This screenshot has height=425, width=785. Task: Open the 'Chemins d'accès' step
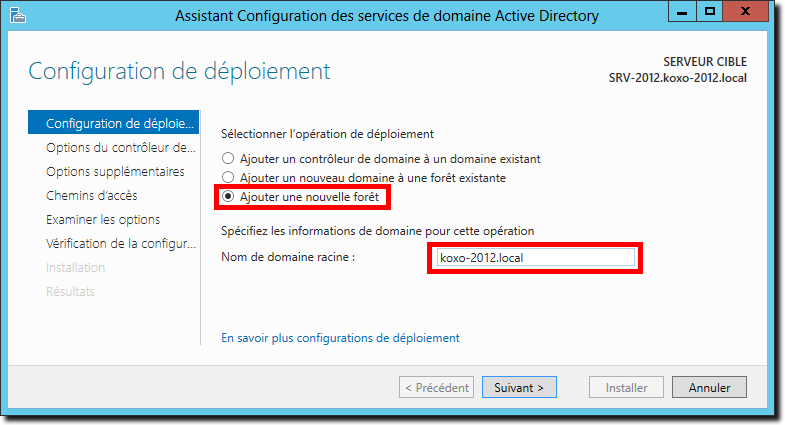92,196
